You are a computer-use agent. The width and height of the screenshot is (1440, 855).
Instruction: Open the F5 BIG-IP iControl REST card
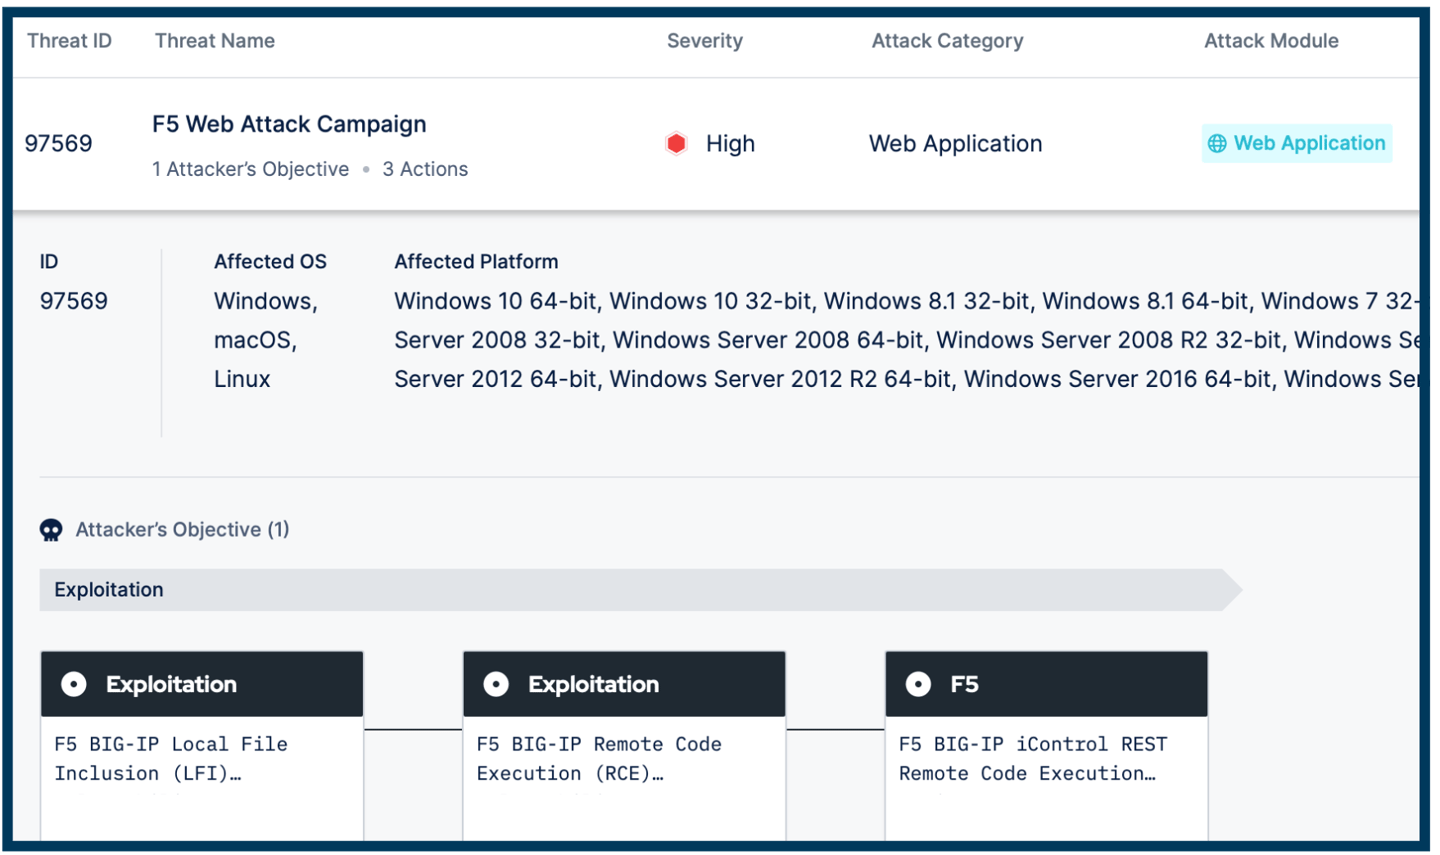1046,758
